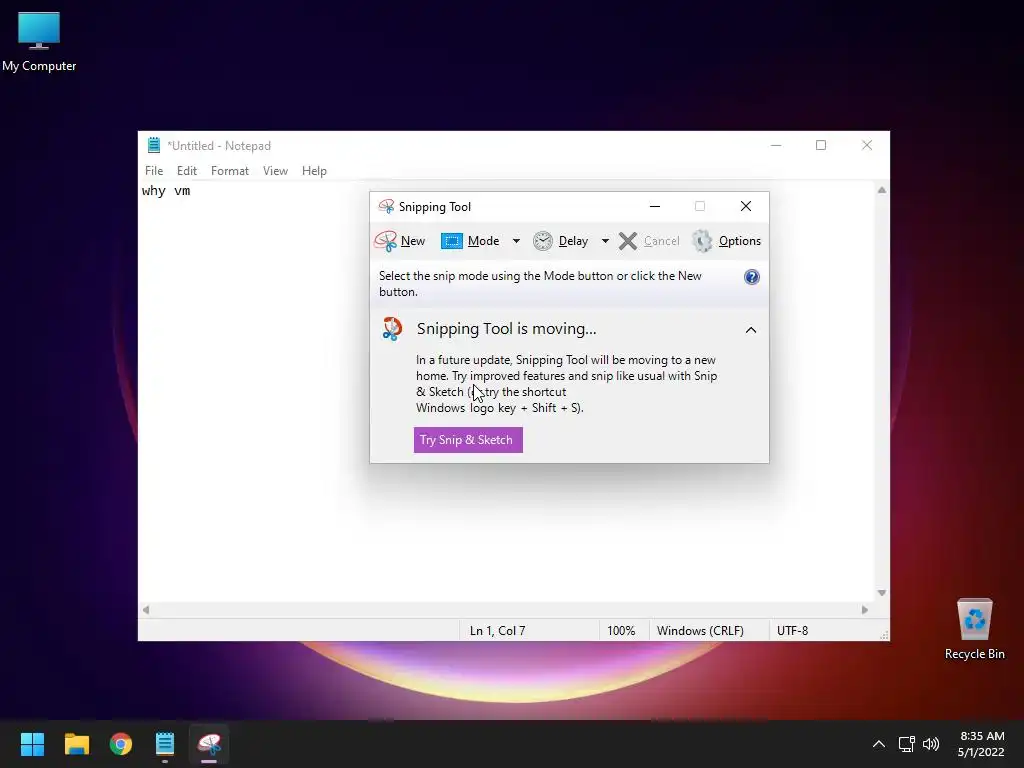Screen dimensions: 1024x768
Task: Click Notepad vertical scrollbar down arrow
Action: [x=882, y=593]
